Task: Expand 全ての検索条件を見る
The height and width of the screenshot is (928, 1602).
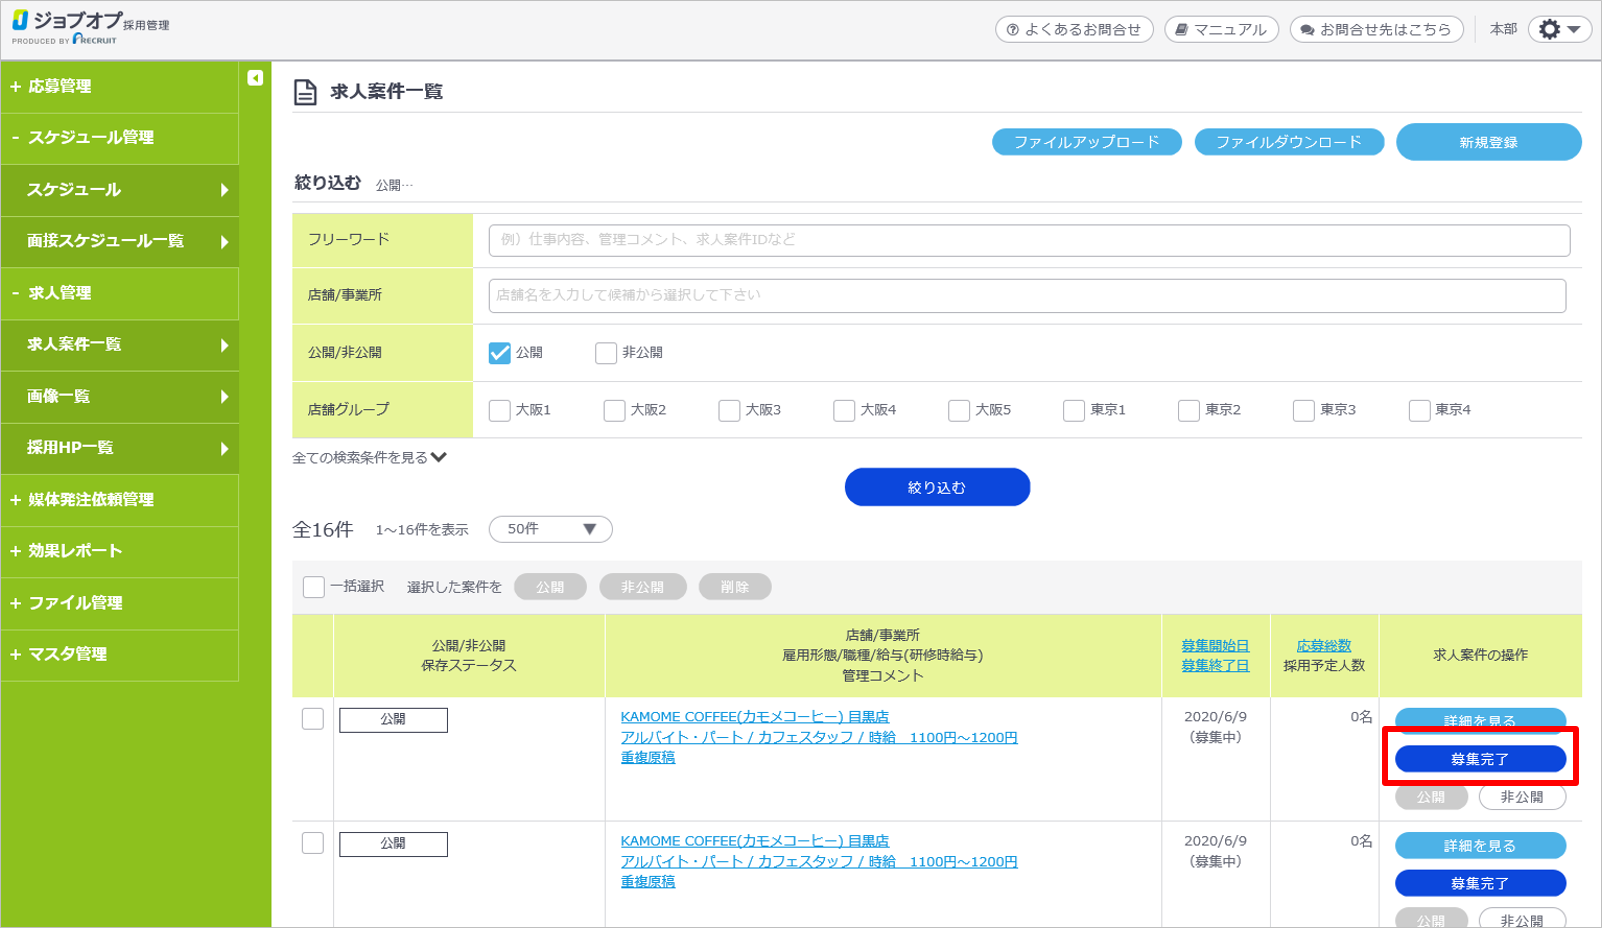Action: pos(369,458)
